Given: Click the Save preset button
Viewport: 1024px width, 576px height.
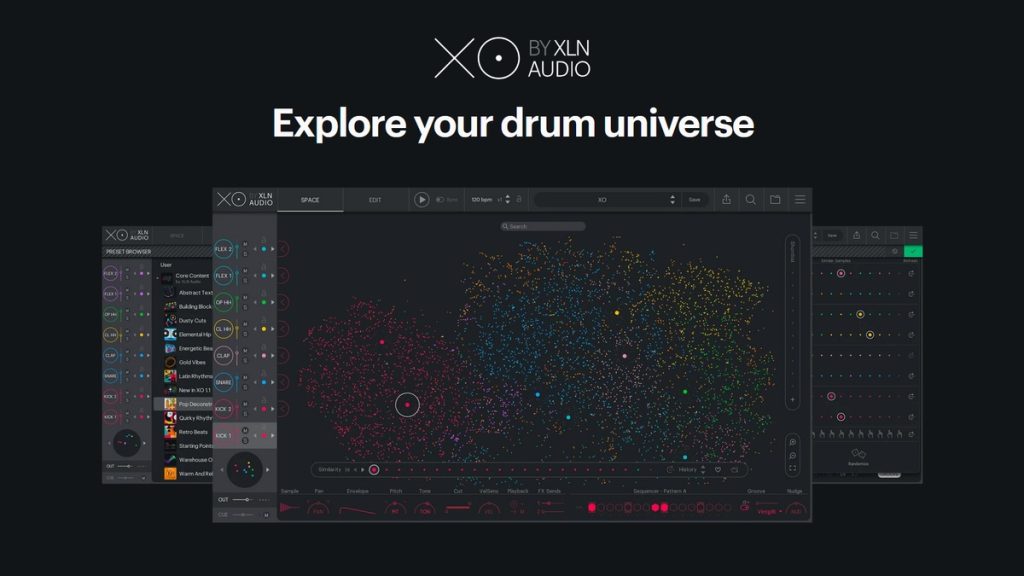Looking at the screenshot, I should point(694,200).
